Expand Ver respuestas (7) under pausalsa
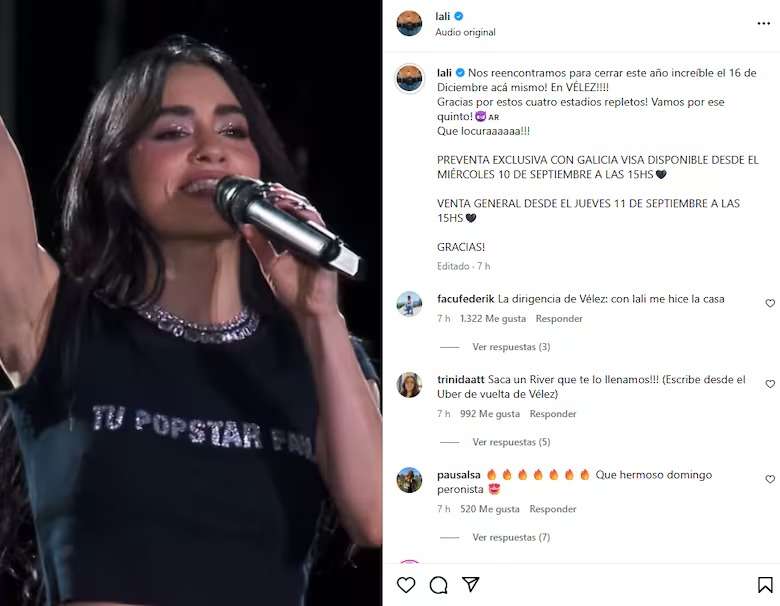 click(511, 537)
